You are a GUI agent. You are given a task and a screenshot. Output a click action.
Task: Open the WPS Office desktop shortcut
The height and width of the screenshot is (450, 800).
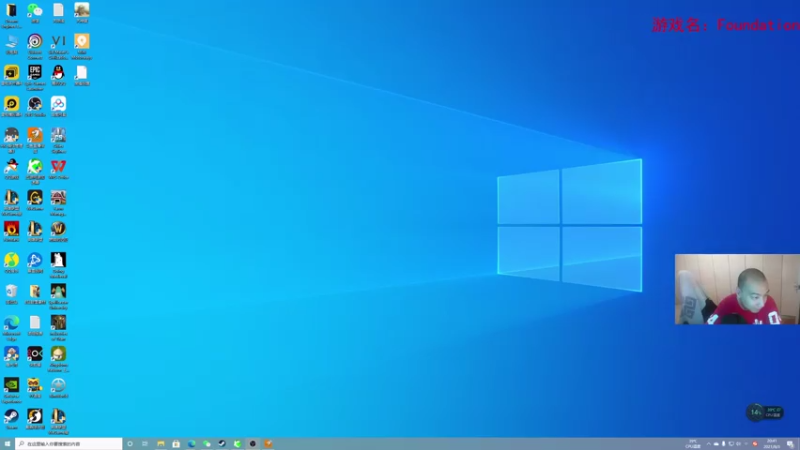[58, 169]
